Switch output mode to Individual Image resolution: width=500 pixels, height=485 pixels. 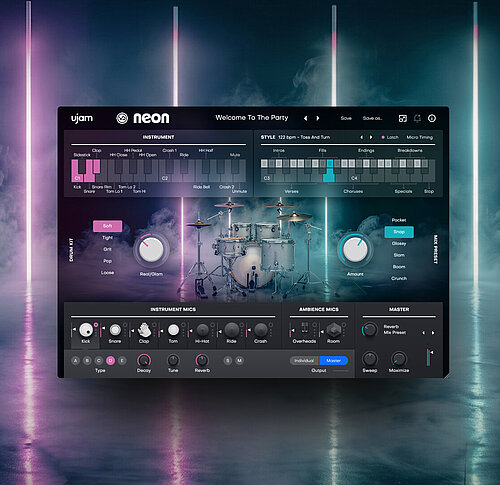coord(304,361)
